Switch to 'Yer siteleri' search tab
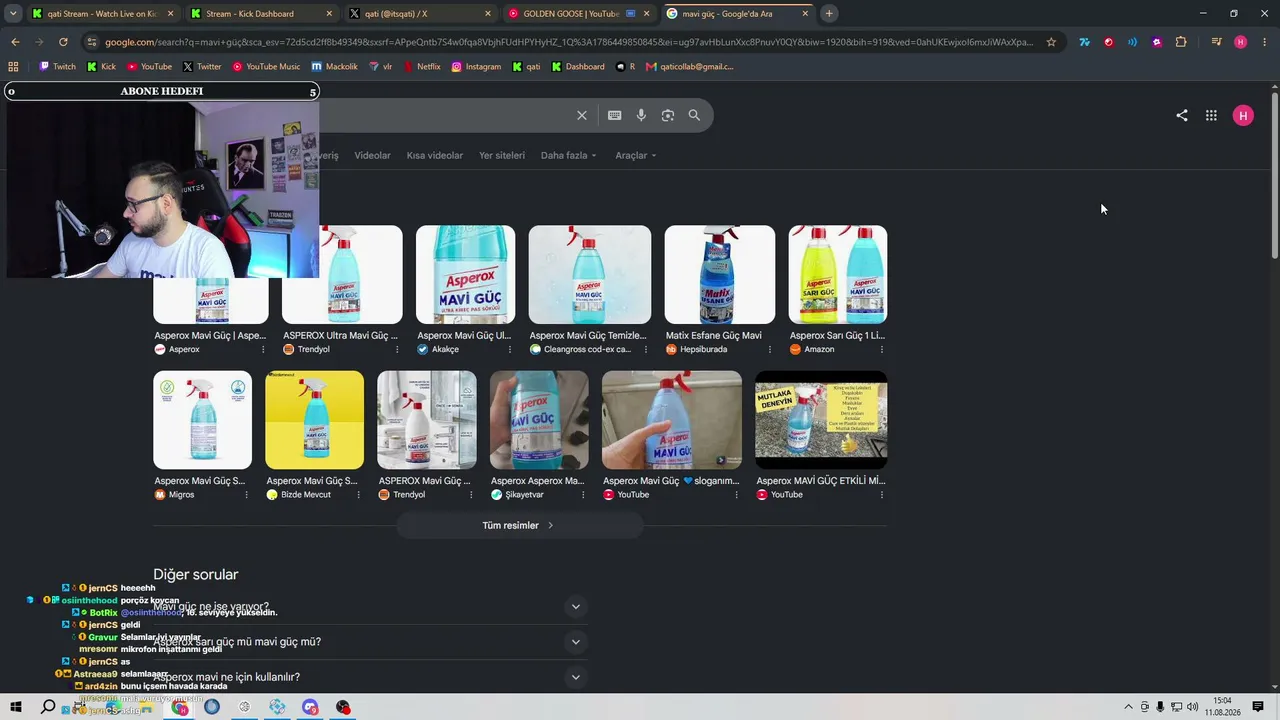 pos(502,155)
